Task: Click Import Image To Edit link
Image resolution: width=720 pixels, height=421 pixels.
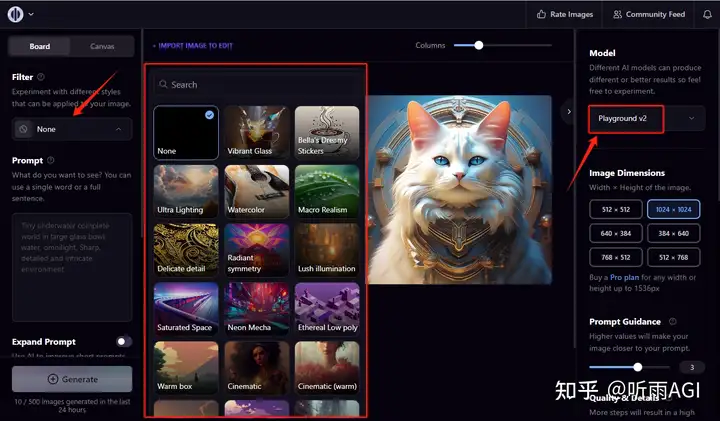Action: (x=193, y=46)
